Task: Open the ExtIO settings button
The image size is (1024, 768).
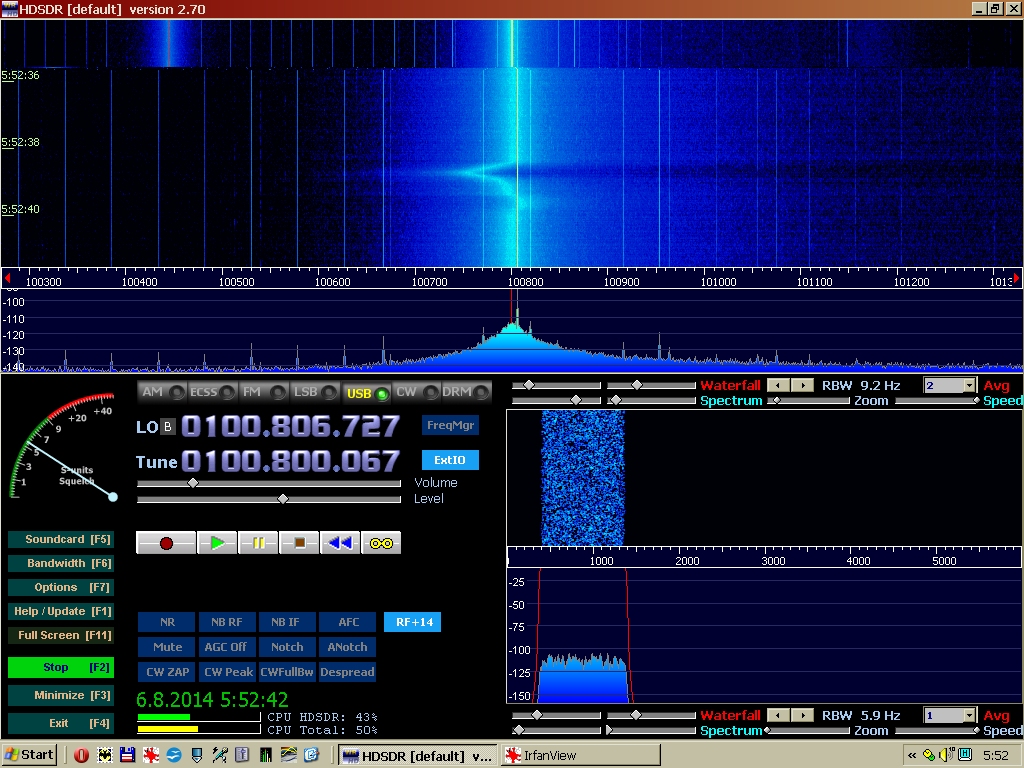Action: (451, 460)
